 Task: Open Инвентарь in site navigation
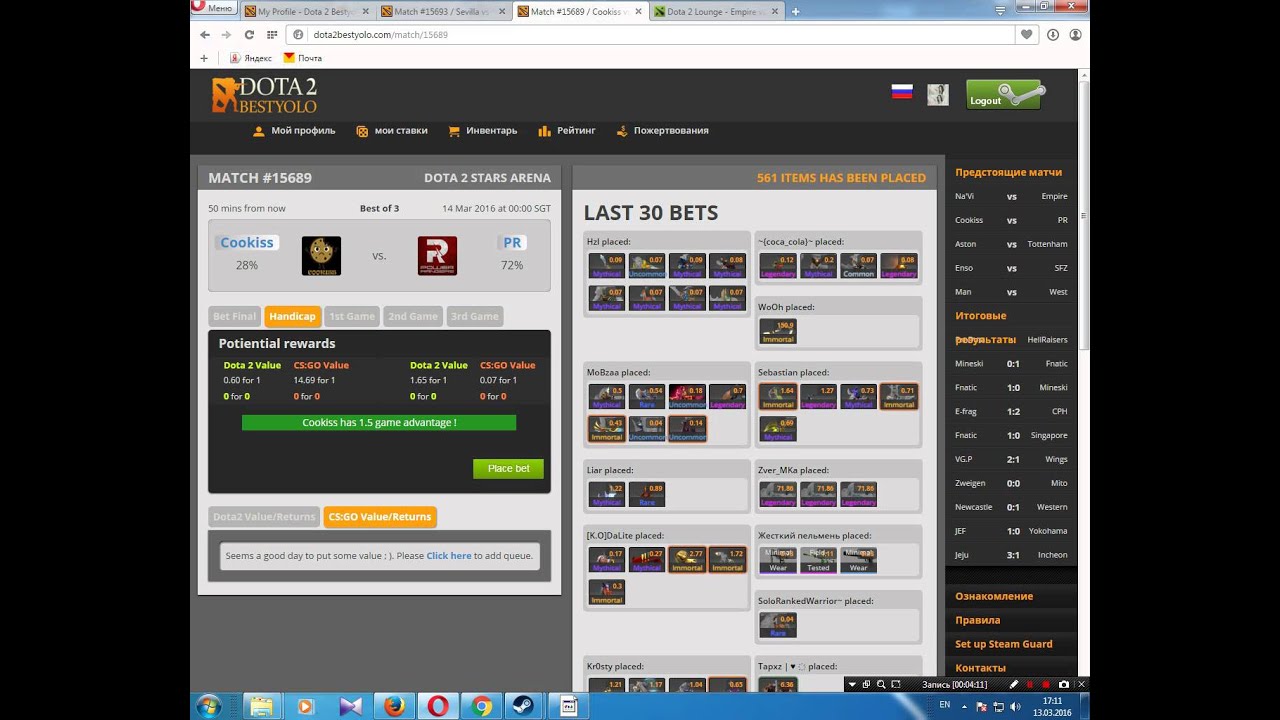483,131
